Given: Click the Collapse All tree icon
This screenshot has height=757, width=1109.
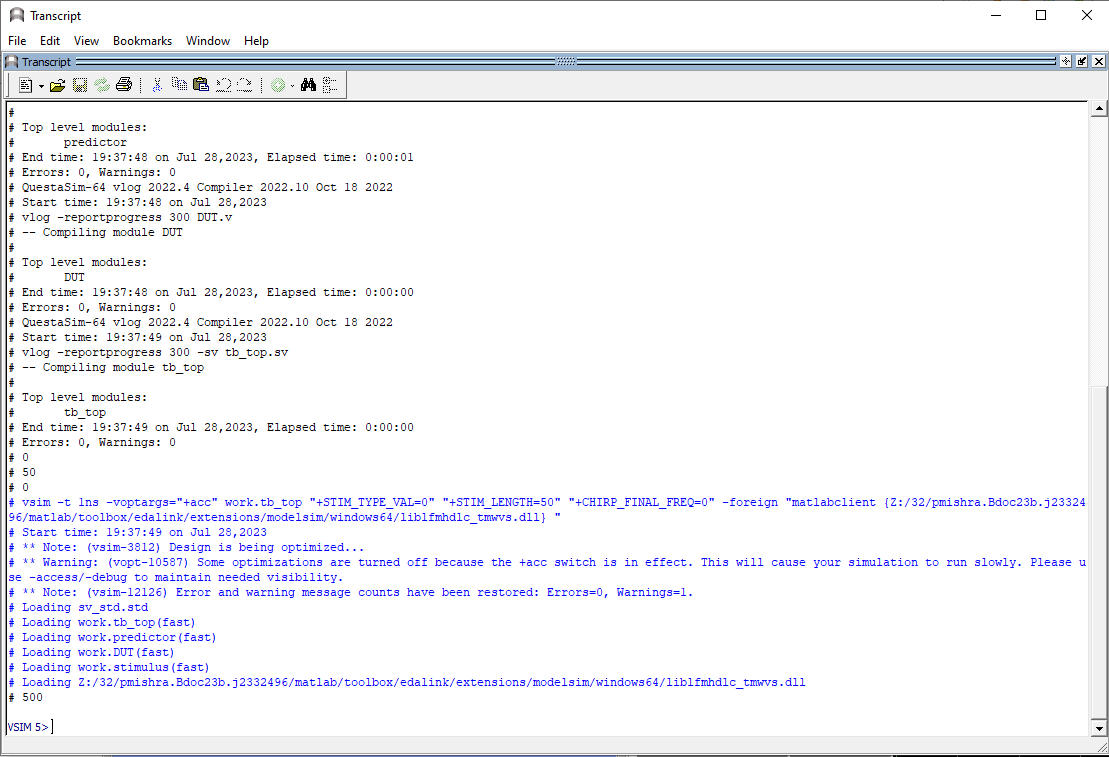Looking at the screenshot, I should tap(330, 86).
